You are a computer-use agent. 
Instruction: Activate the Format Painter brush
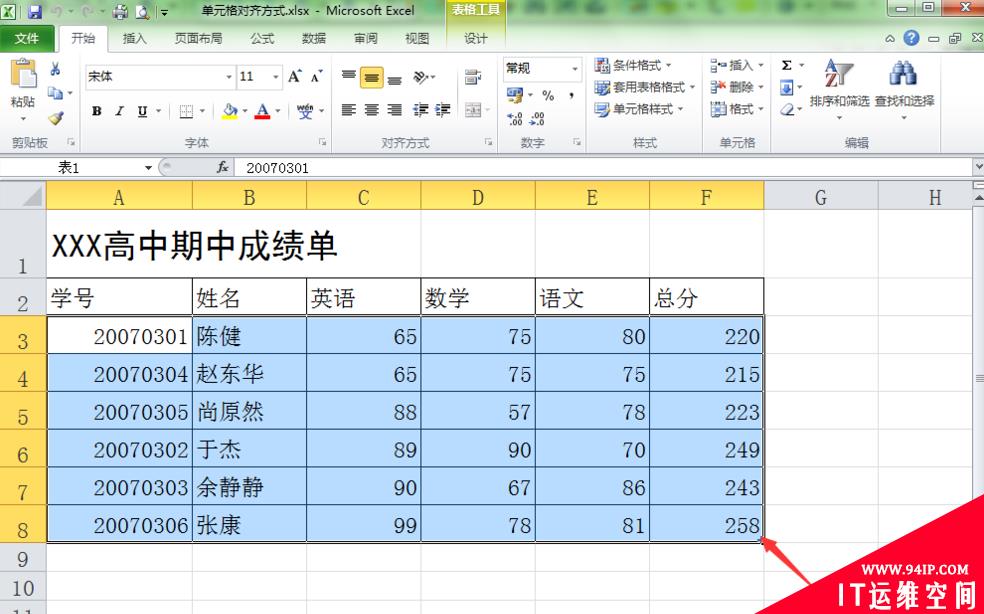[x=56, y=117]
